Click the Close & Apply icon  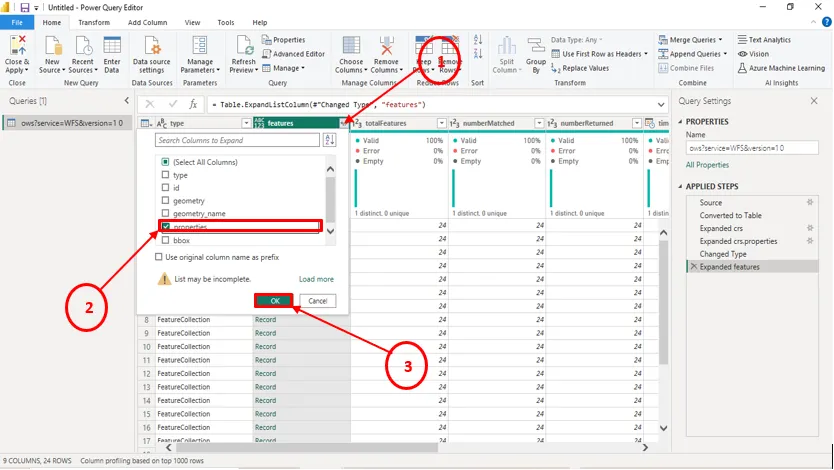coord(17,46)
